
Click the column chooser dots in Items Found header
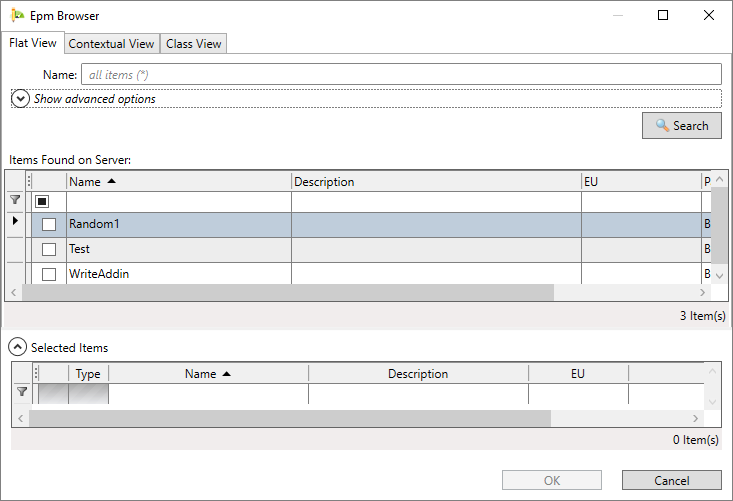point(29,181)
